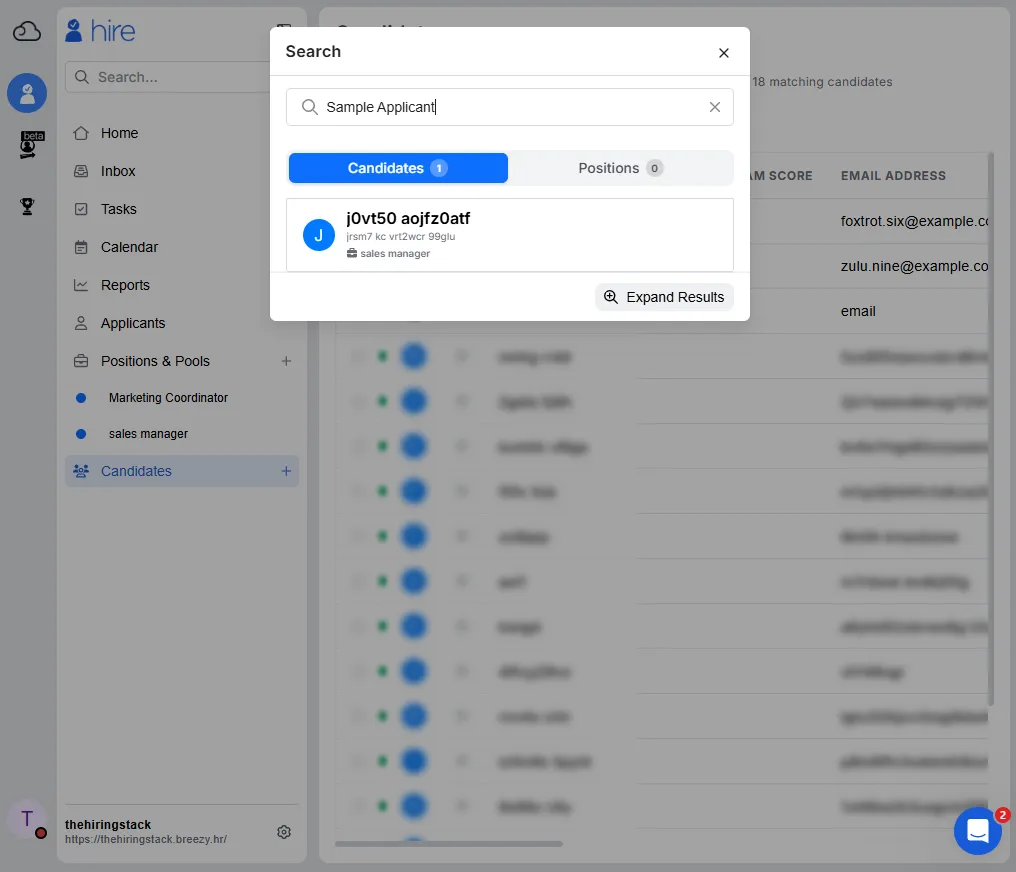Click the trophy icon in left rail
Viewport: 1016px width, 872px height.
coord(27,206)
